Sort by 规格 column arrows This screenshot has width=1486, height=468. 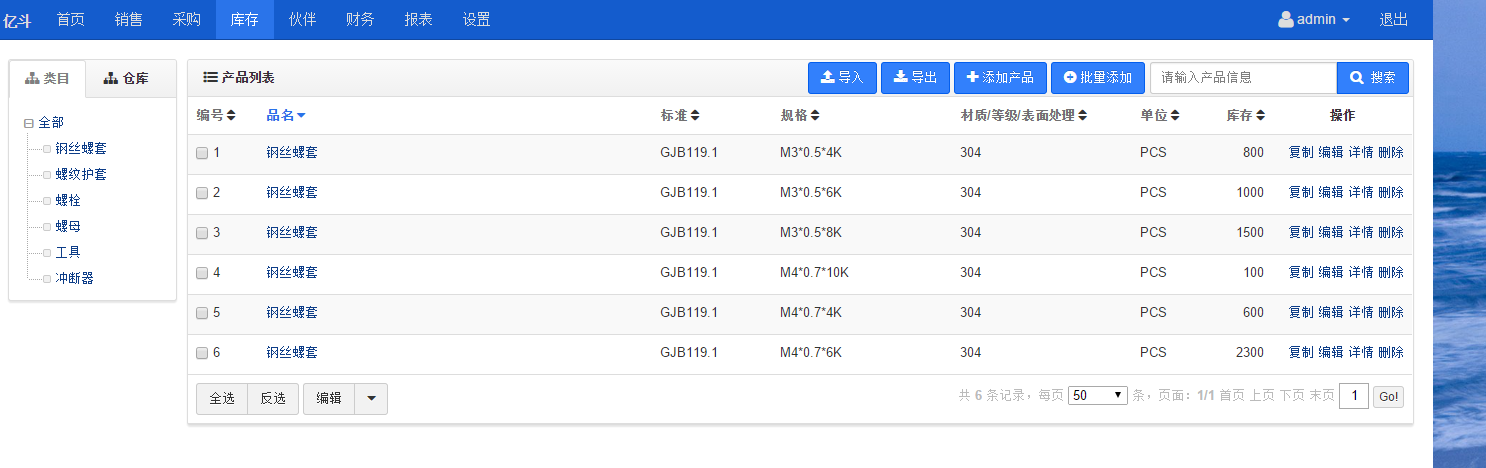(x=815, y=116)
